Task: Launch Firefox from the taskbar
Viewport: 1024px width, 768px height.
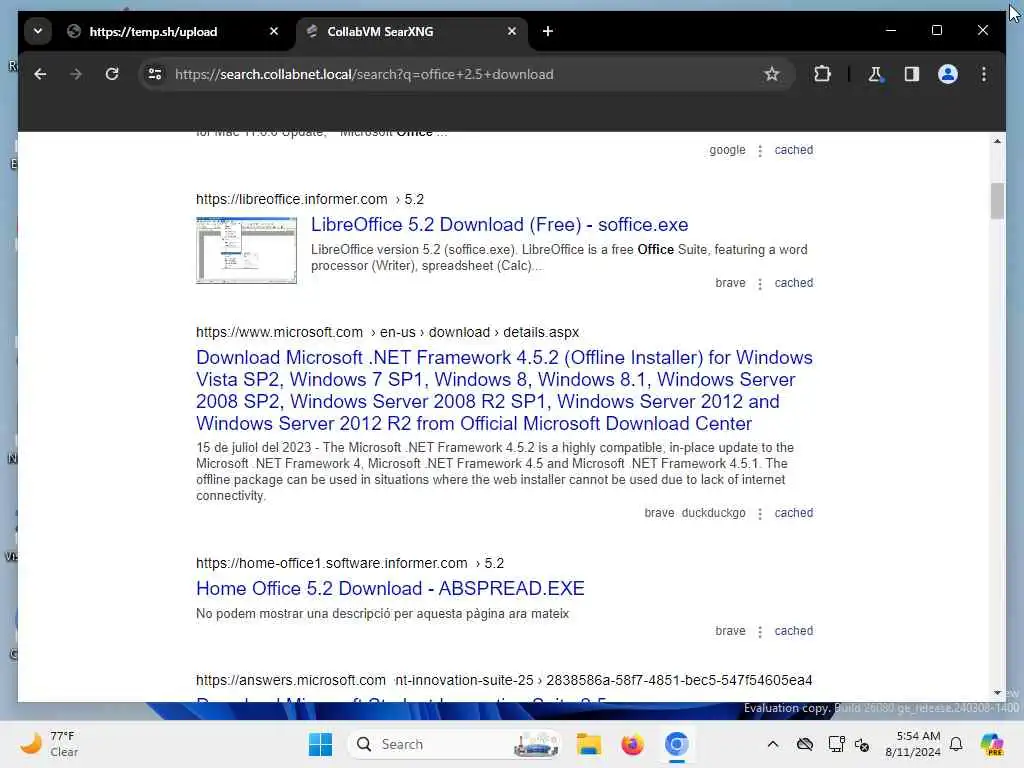Action: point(632,744)
